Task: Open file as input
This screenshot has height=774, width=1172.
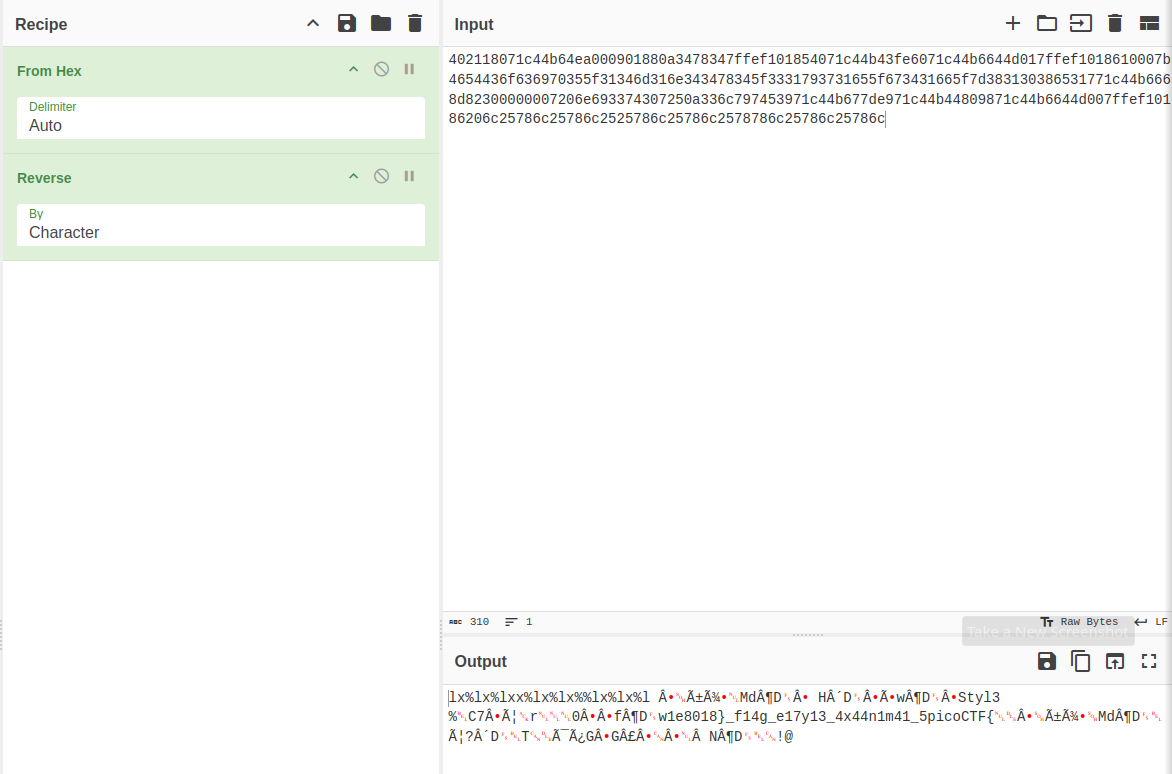Action: (1081, 23)
